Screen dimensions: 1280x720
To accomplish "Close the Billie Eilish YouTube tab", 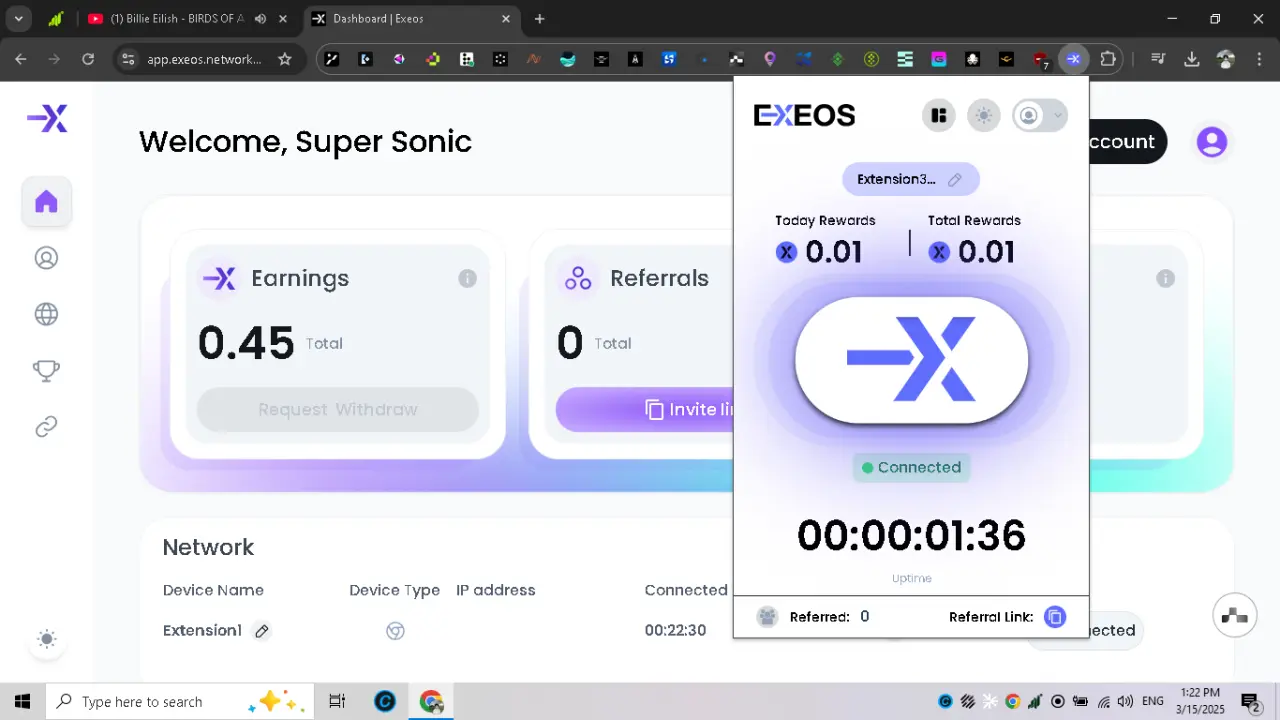I will pyautogui.click(x=283, y=19).
